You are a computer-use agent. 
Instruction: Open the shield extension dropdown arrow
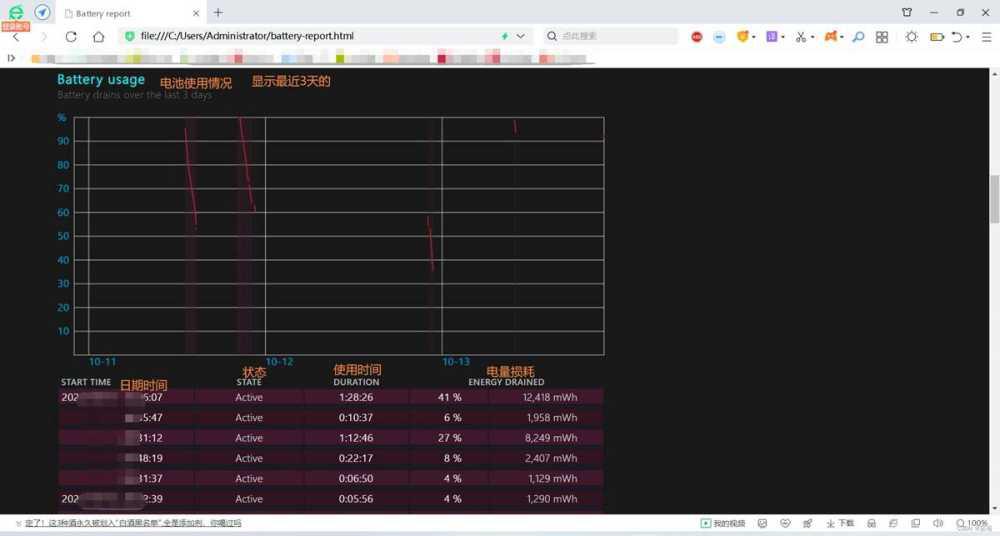pyautogui.click(x=755, y=37)
